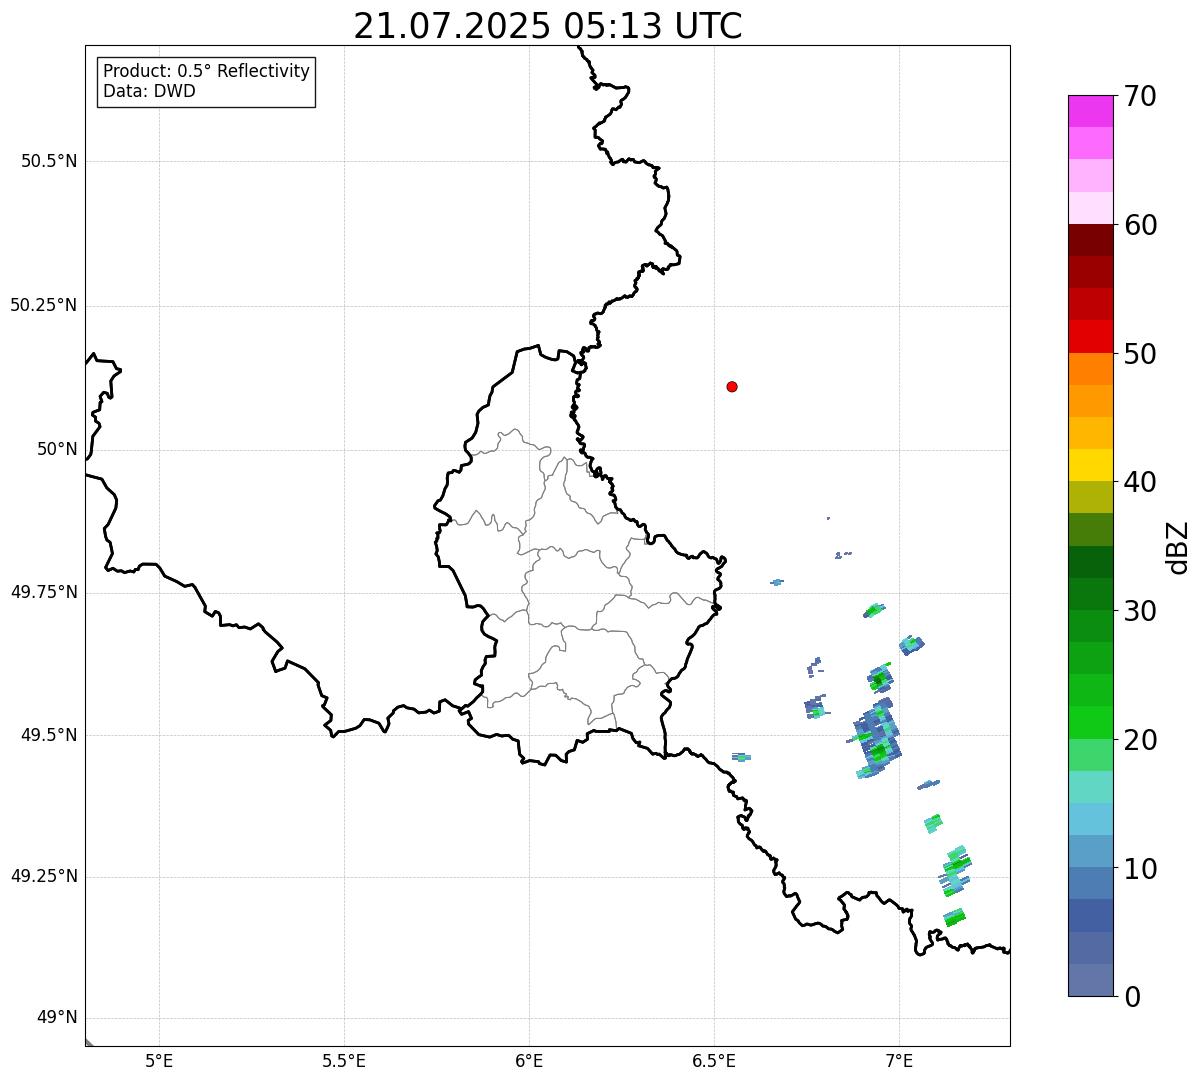Click the 50.25°N latitude label
This screenshot has width=1202, height=1081.
[x=44, y=305]
